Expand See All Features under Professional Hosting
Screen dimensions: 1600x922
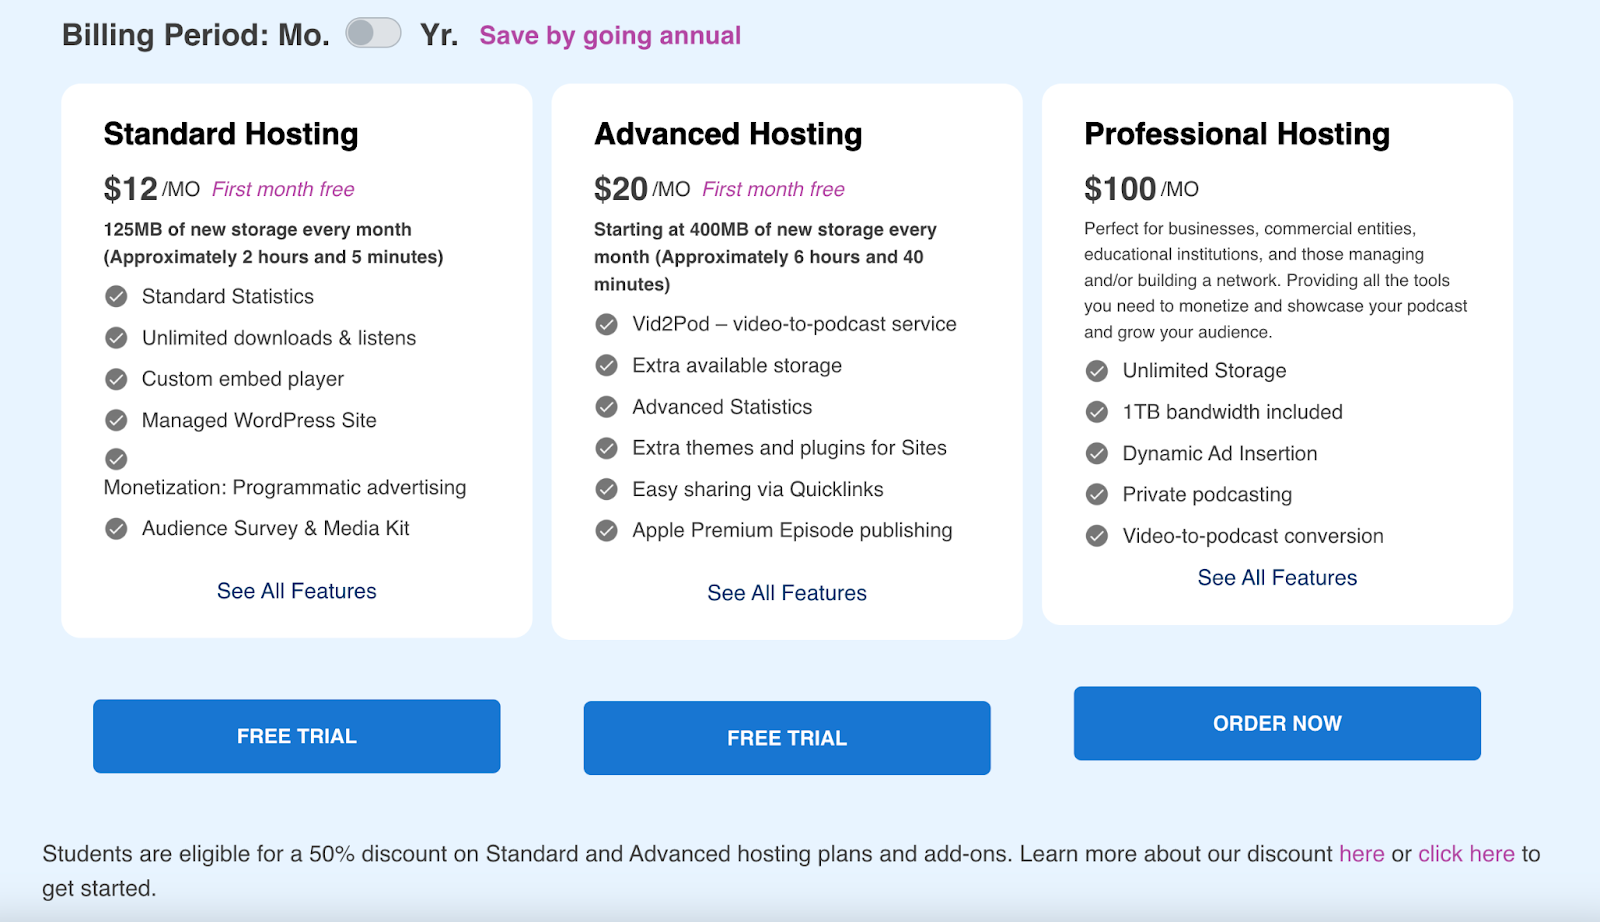coord(1277,577)
